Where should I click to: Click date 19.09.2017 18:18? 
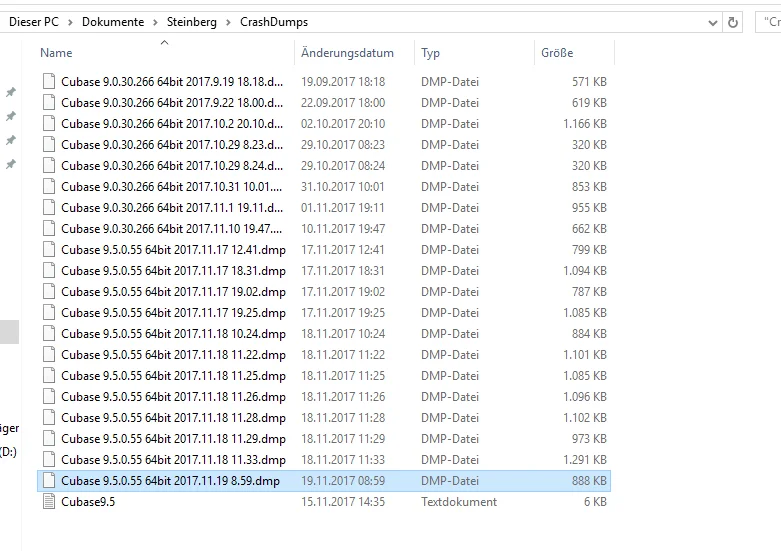(343, 82)
